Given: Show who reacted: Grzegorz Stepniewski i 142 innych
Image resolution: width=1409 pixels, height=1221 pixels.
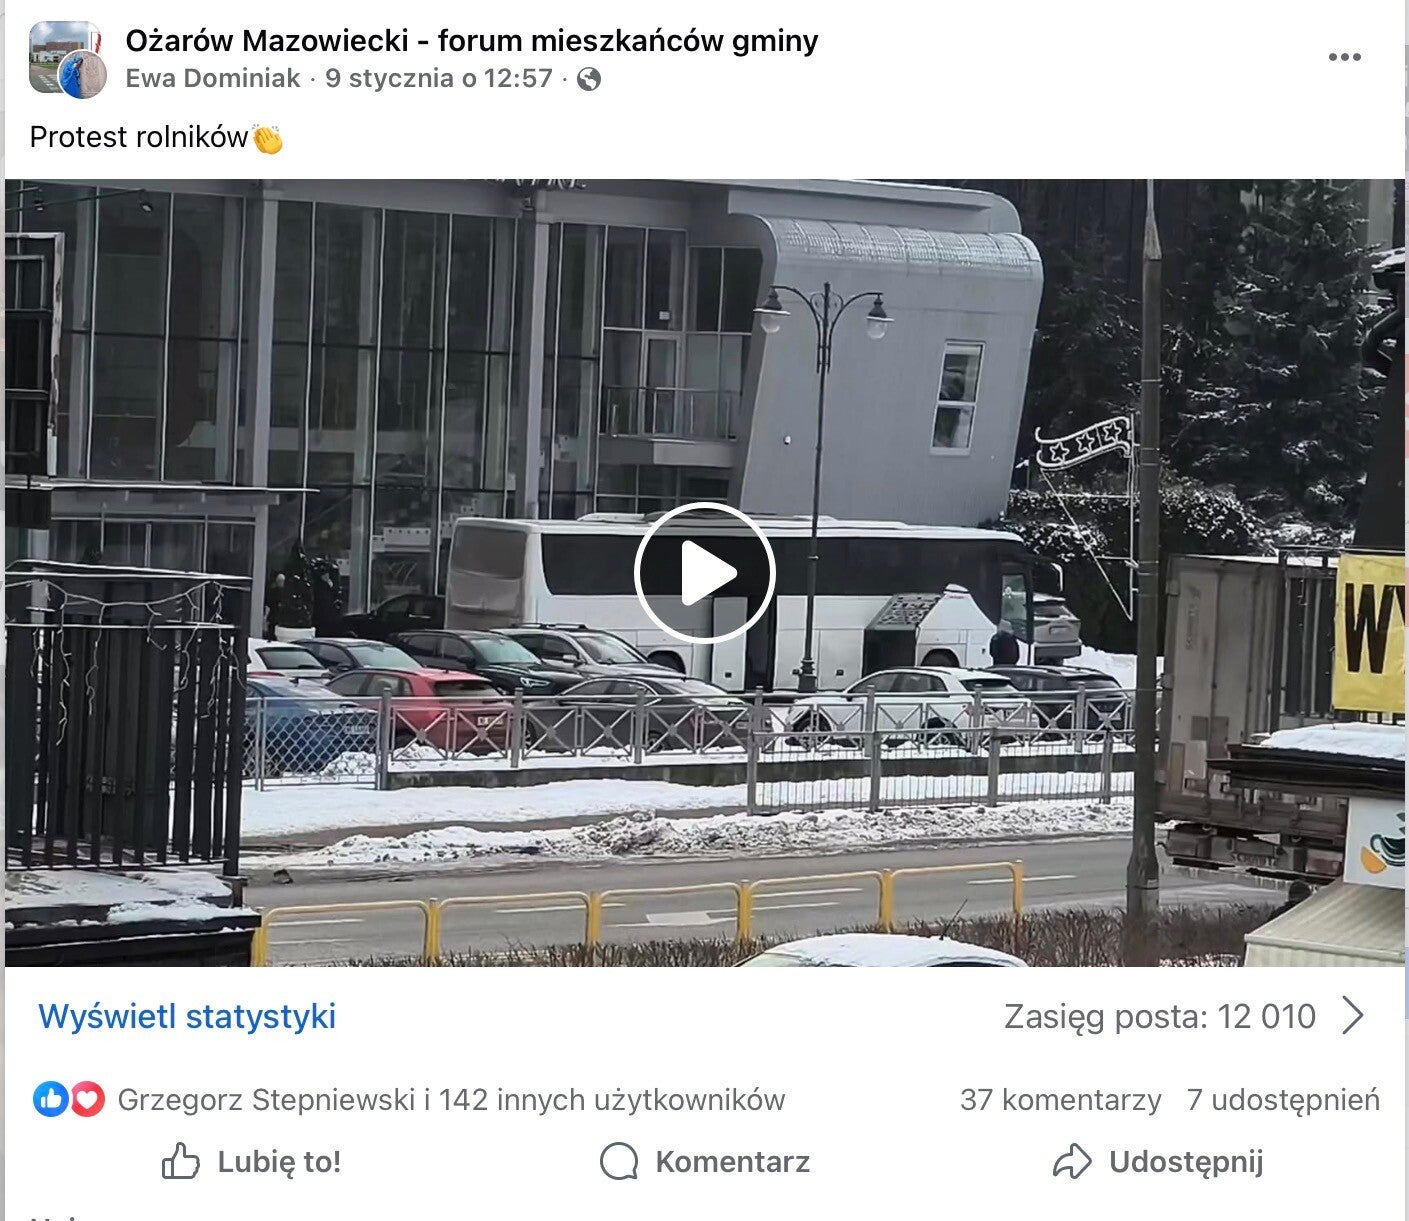Looking at the screenshot, I should 451,1100.
